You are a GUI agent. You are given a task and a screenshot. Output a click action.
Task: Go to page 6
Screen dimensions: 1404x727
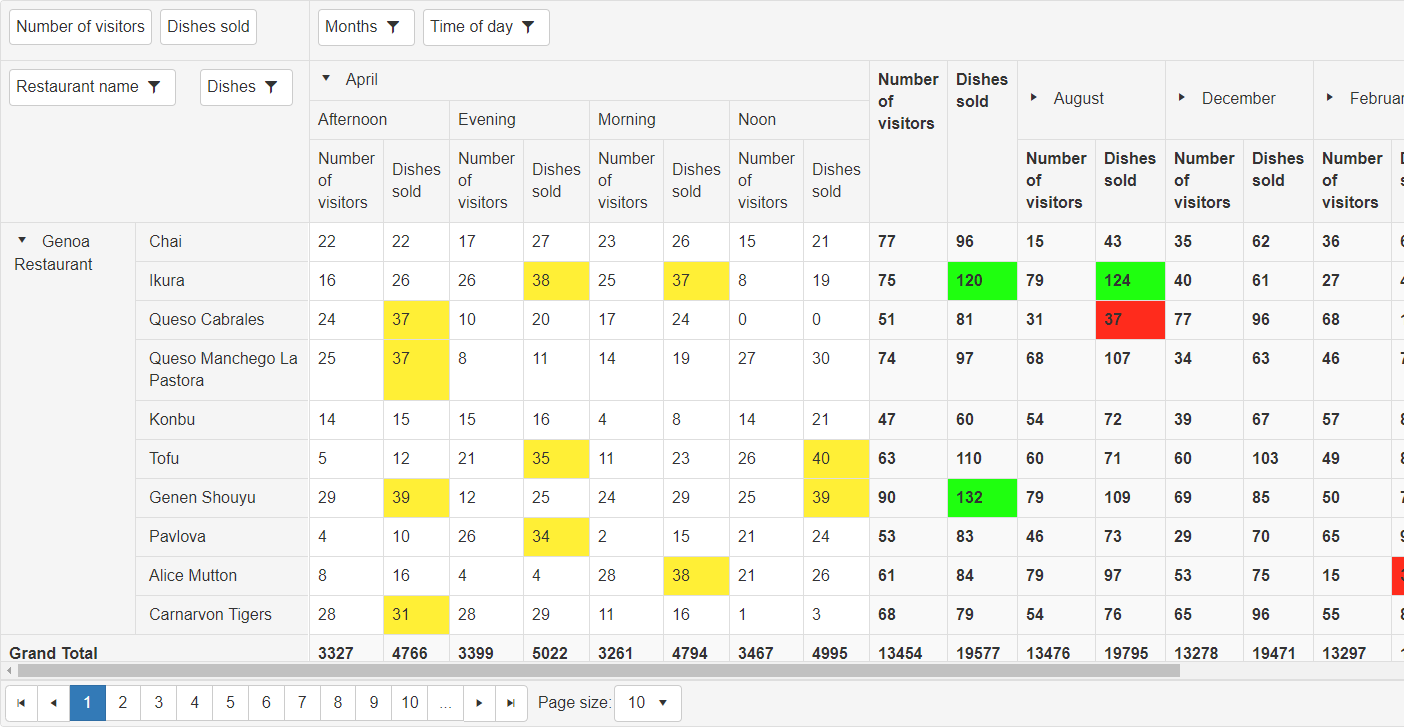(266, 703)
